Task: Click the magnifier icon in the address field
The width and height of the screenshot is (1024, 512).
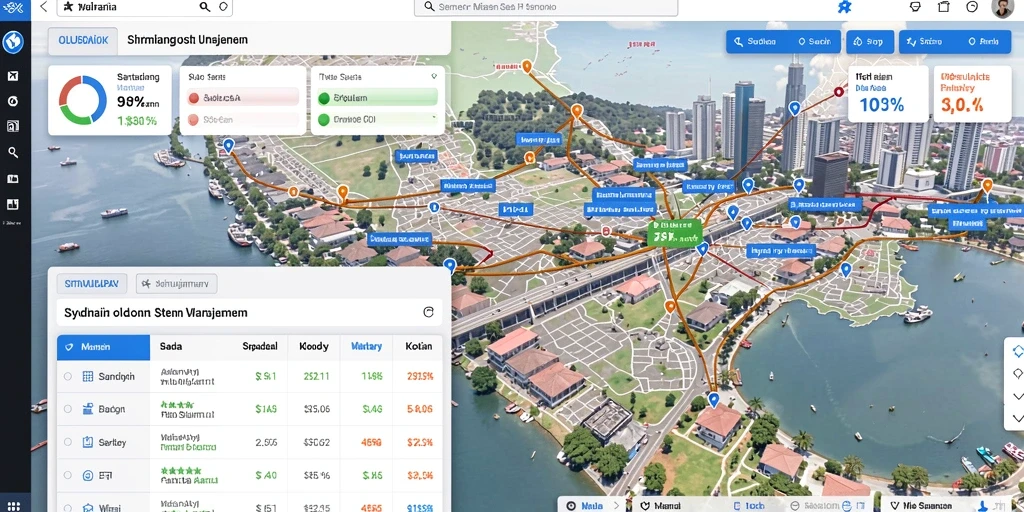Action: pyautogui.click(x=204, y=7)
